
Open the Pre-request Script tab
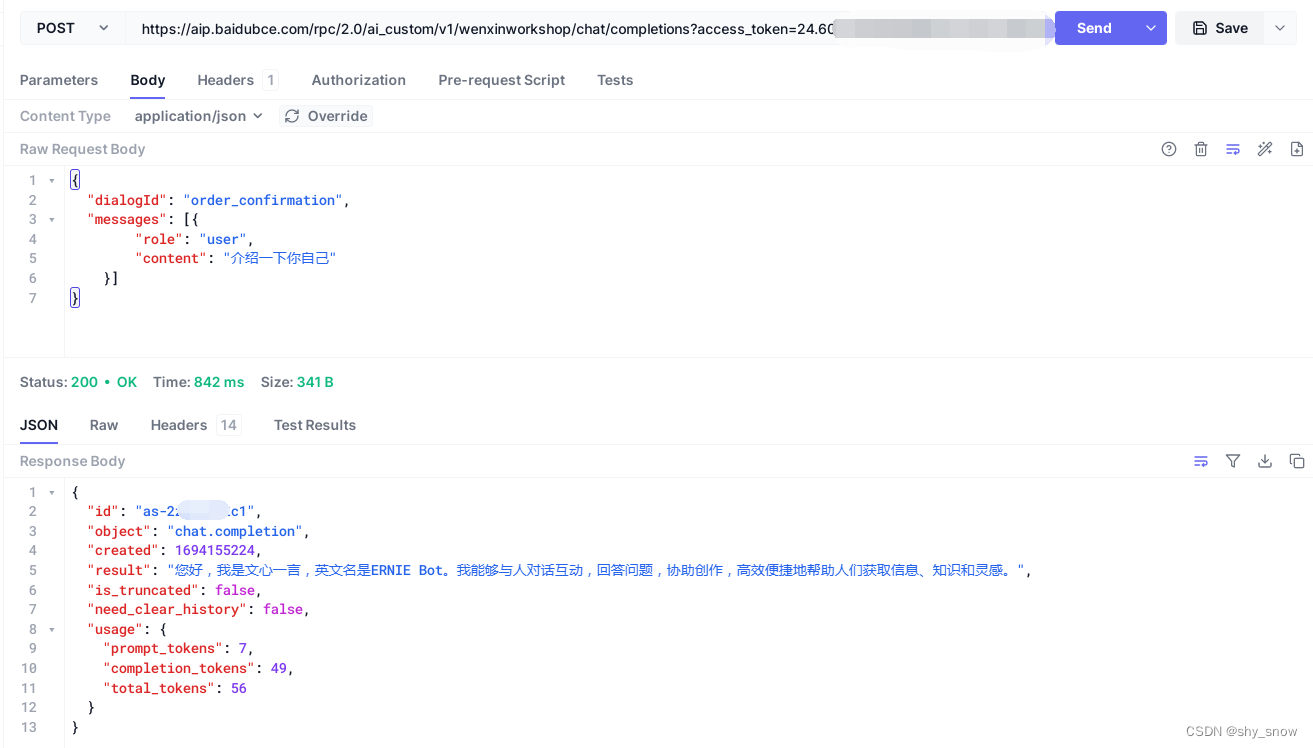click(x=502, y=80)
